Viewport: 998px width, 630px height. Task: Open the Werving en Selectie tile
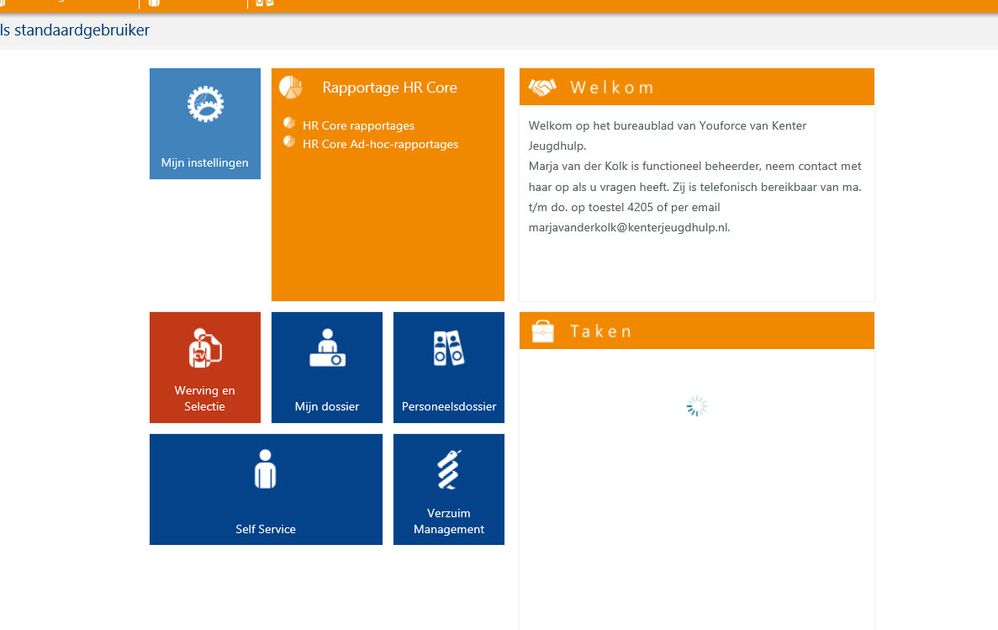tap(205, 367)
